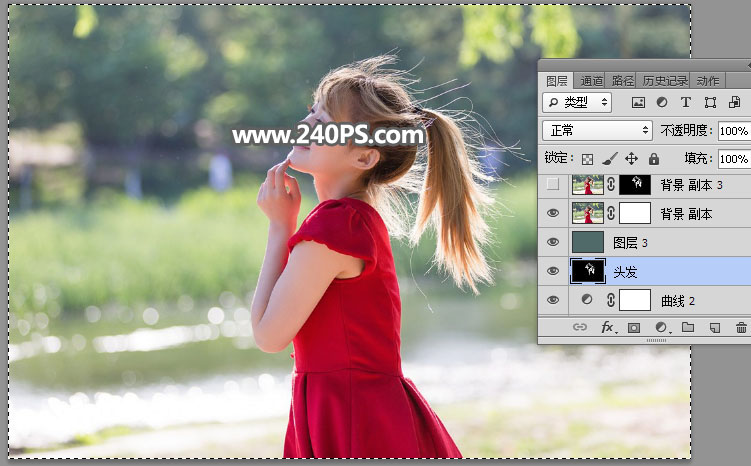This screenshot has height=466, width=751.
Task: Switch to the 历史记录 tab
Action: (665, 80)
